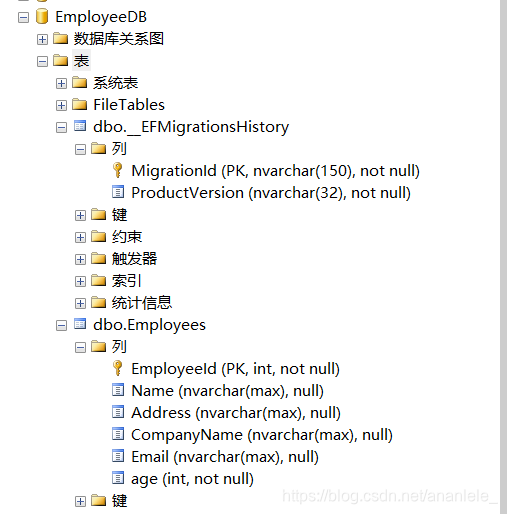This screenshot has height=514, width=507.
Task: Click the dbo.Employees table icon
Action: coord(80,324)
